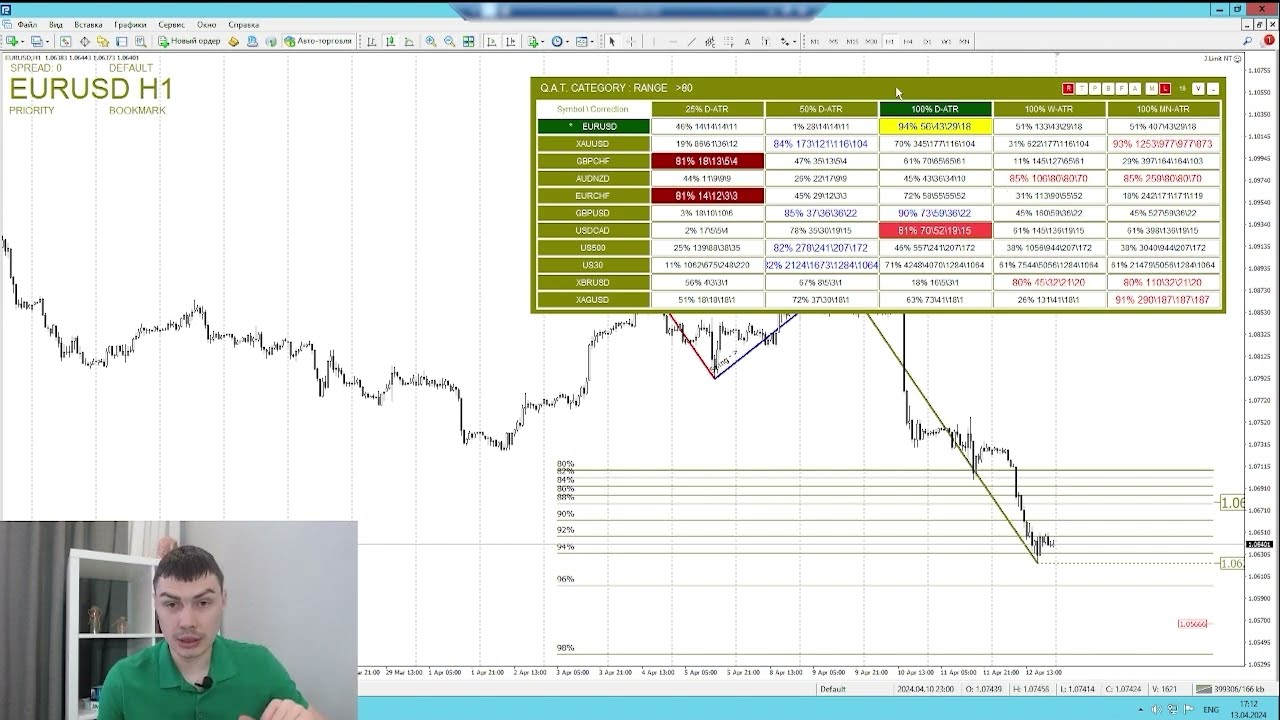Image resolution: width=1280 pixels, height=720 pixels.
Task: Enable chart auto scroll icon
Action: point(492,42)
